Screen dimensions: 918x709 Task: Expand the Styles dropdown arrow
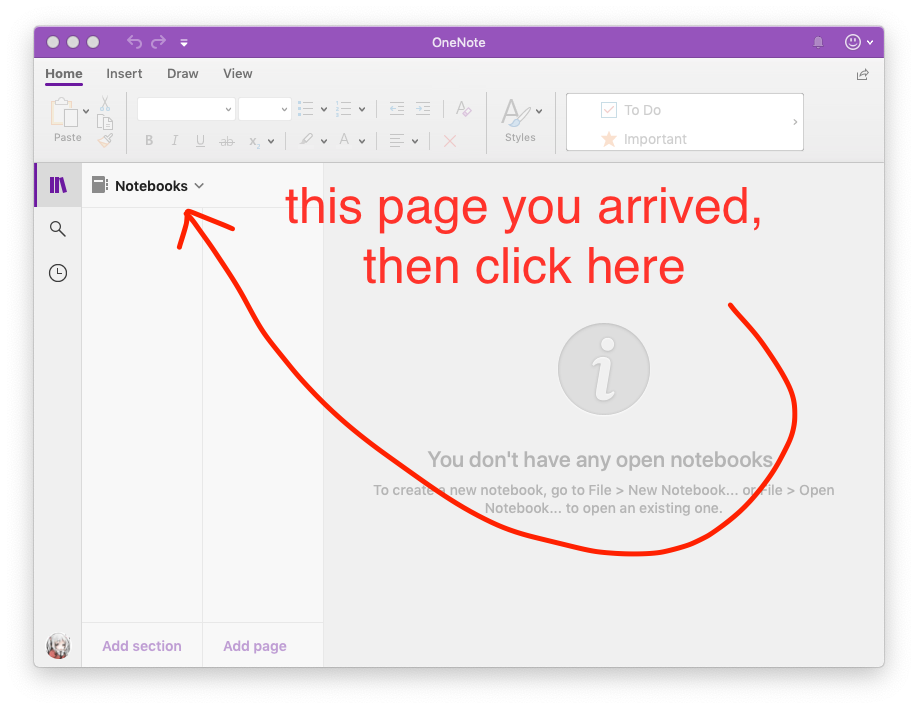point(539,111)
